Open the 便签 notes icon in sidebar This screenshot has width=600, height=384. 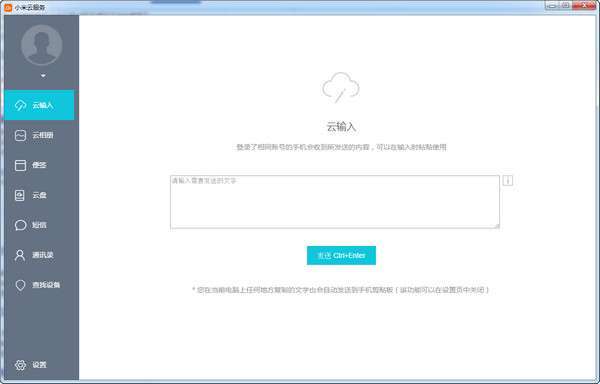point(20,165)
